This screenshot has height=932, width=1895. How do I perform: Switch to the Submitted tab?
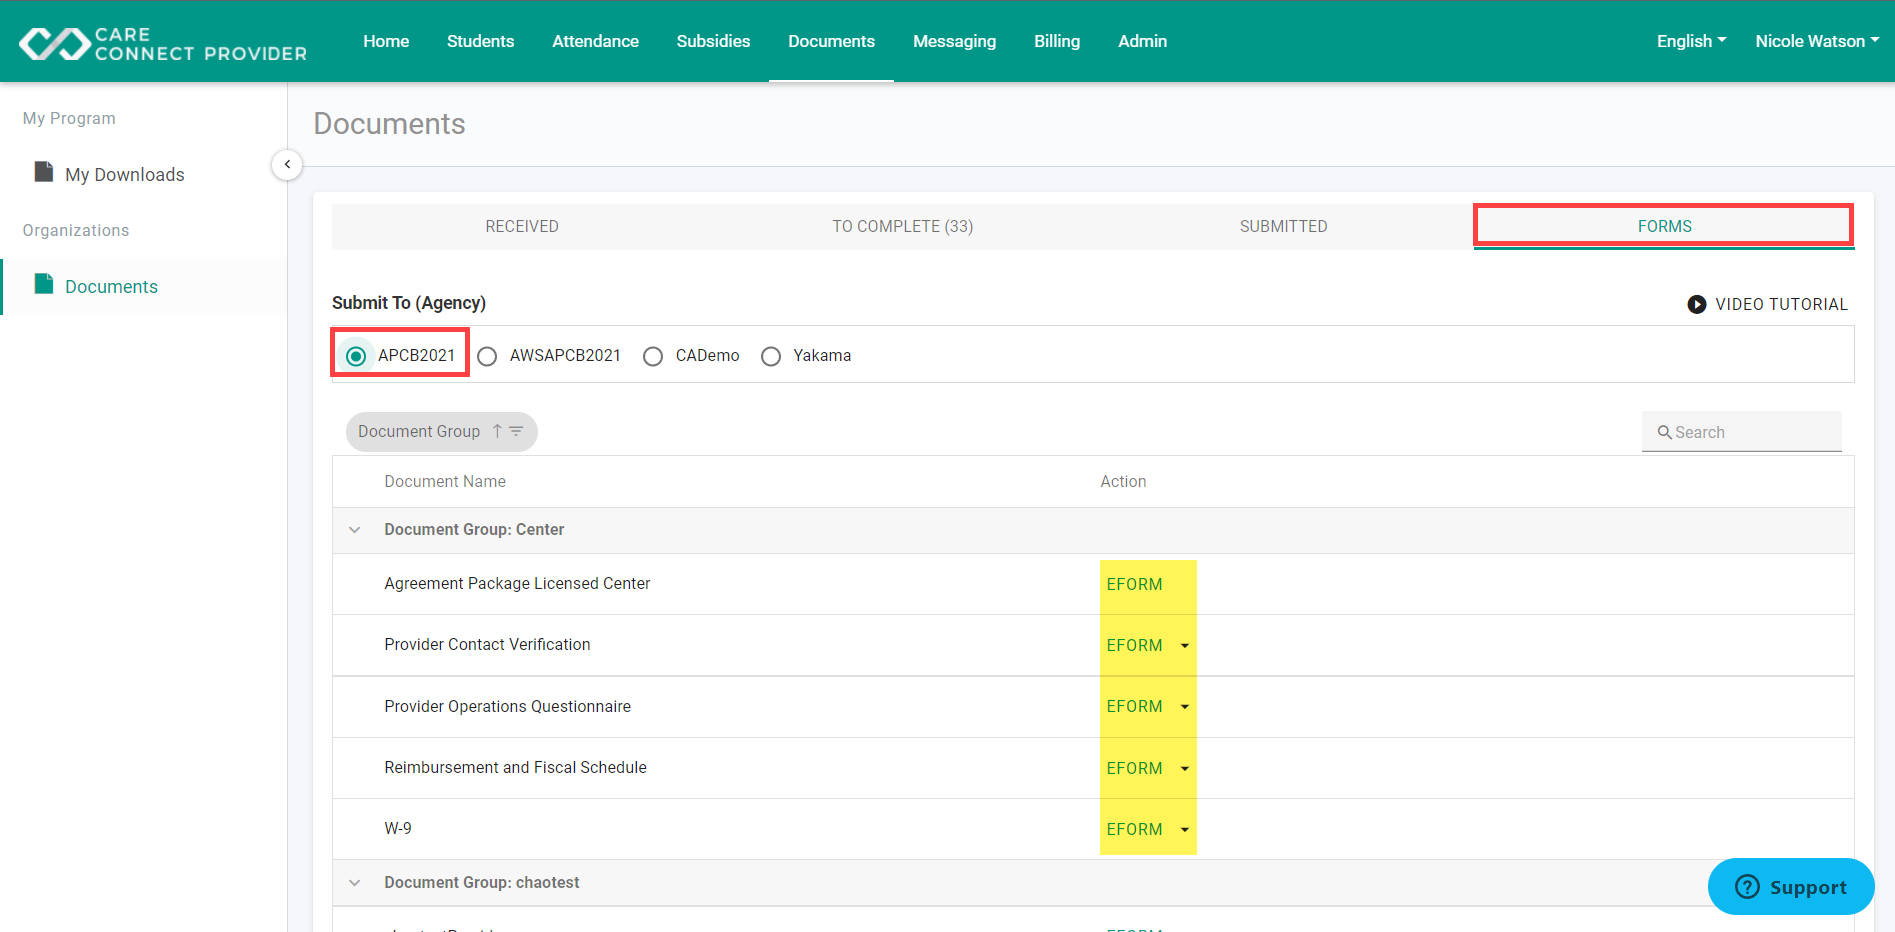pyautogui.click(x=1283, y=226)
